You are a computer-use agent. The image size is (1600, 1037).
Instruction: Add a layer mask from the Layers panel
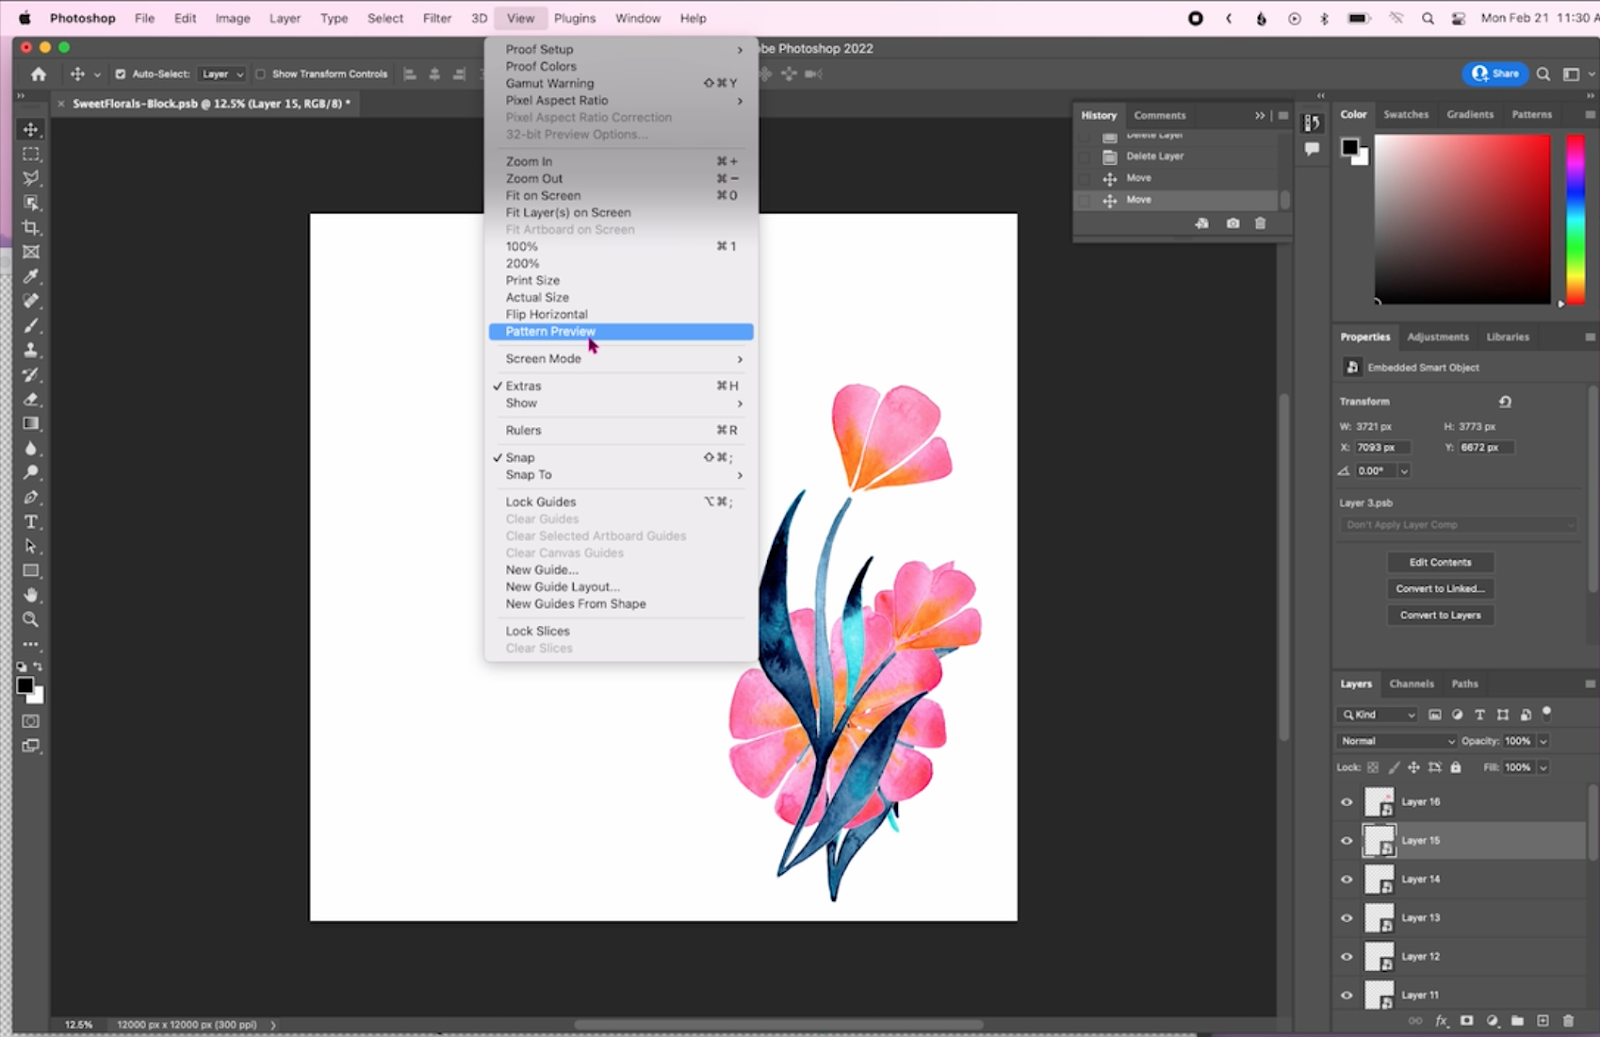(1467, 1021)
